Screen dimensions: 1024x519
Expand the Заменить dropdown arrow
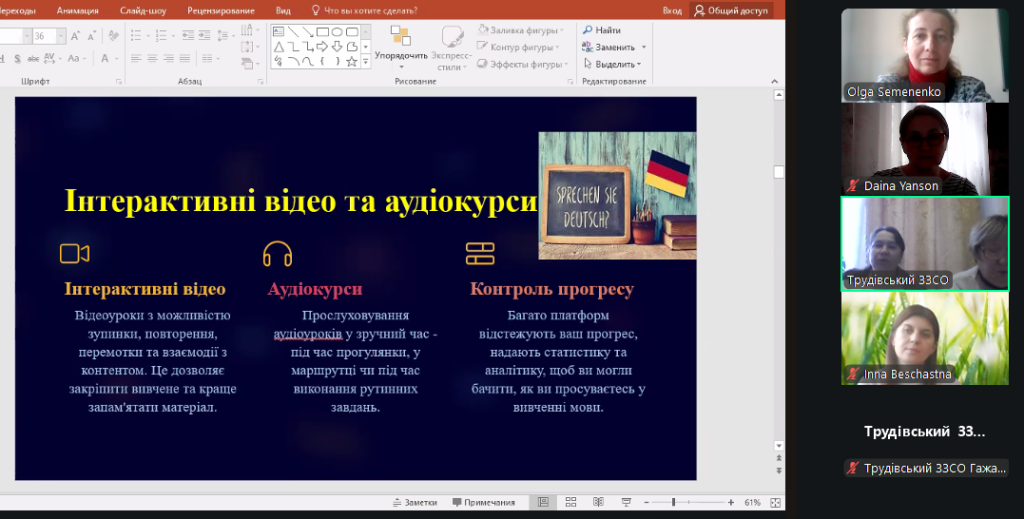pyautogui.click(x=643, y=47)
